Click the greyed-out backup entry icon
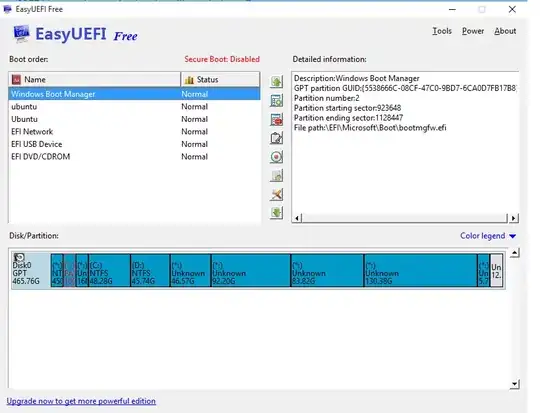The height and width of the screenshot is (413, 540). pos(277,176)
